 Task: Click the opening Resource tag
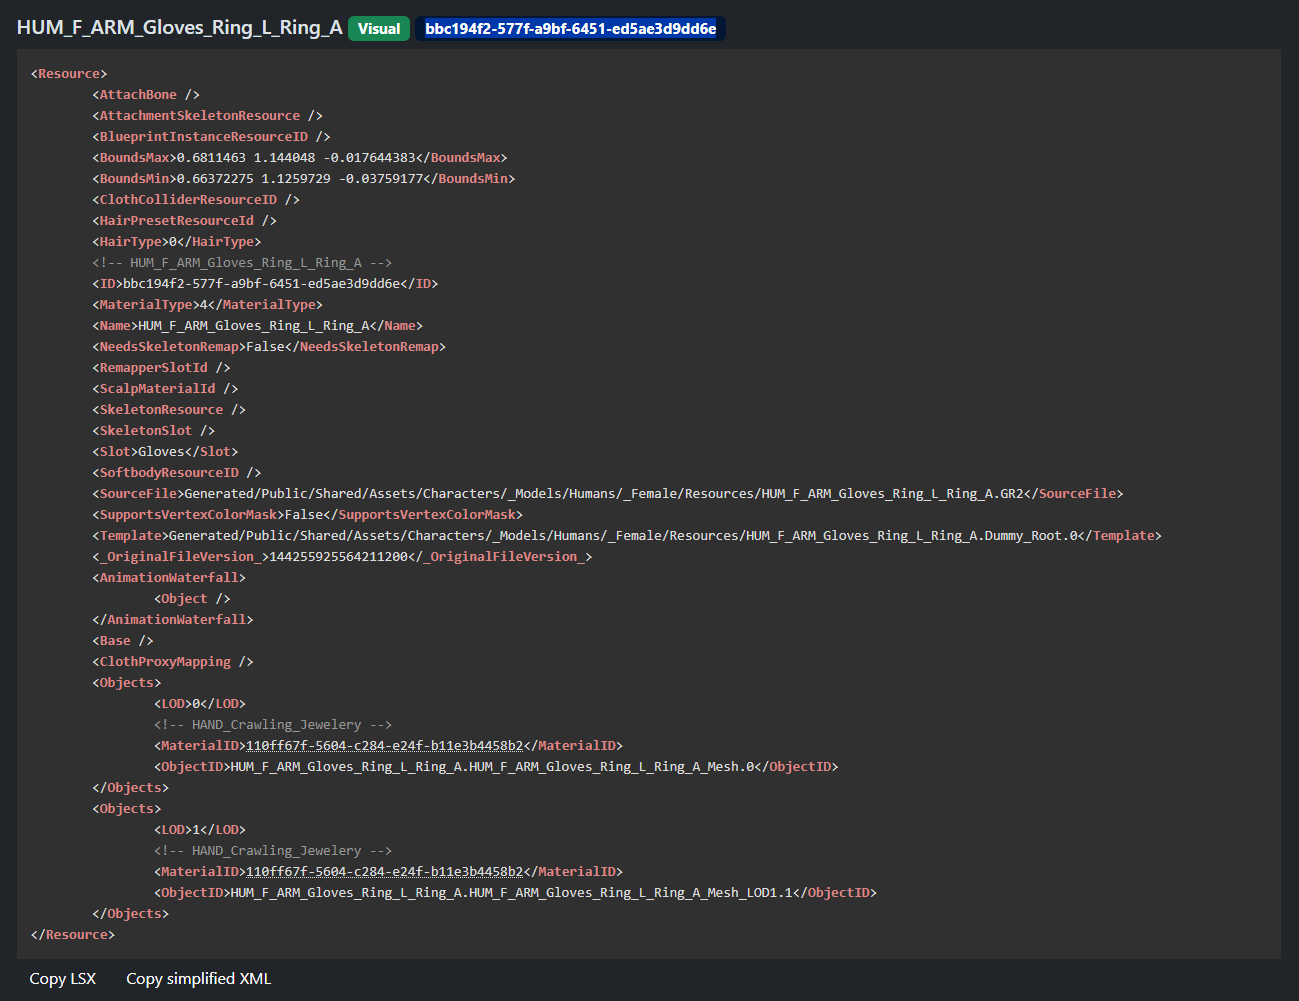pos(69,73)
